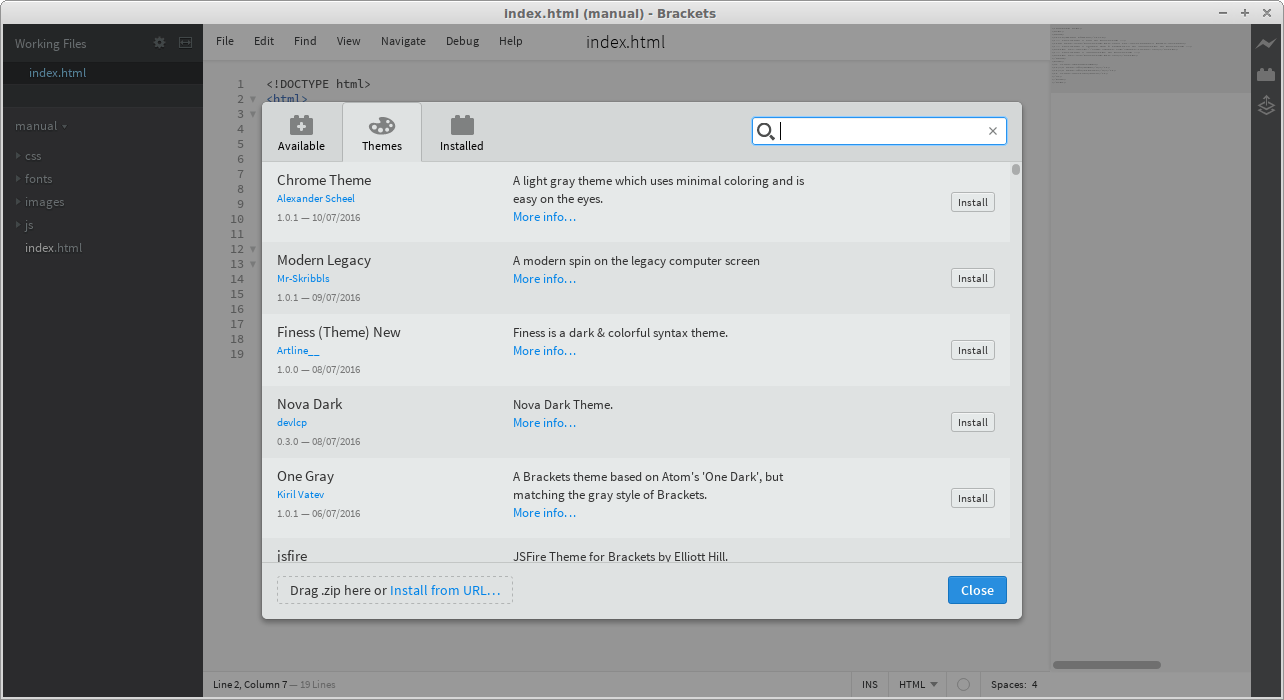Collapse the code fold on line 2
This screenshot has height=700, width=1284.
(x=252, y=99)
